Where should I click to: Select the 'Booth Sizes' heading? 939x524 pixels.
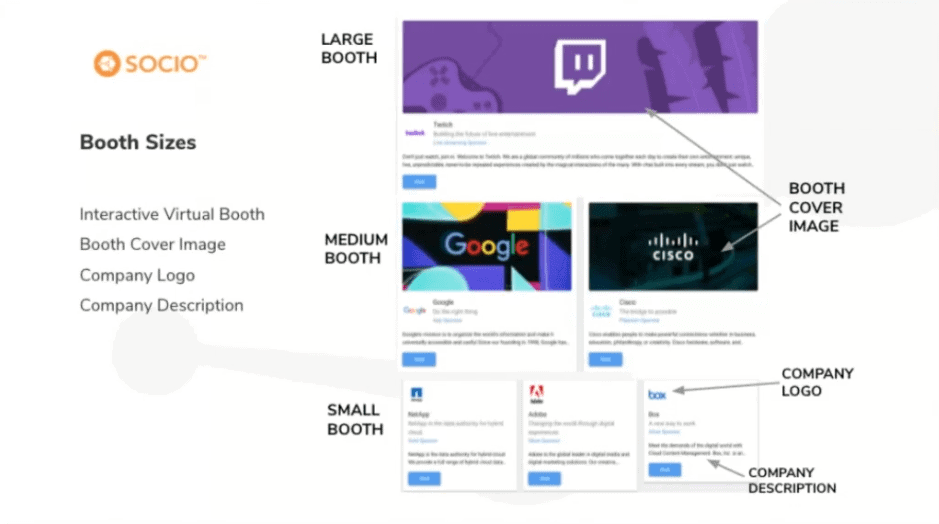coord(138,143)
